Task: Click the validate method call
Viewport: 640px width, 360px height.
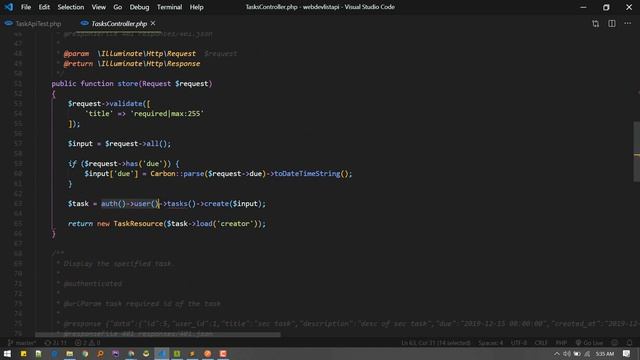Action: (126, 104)
